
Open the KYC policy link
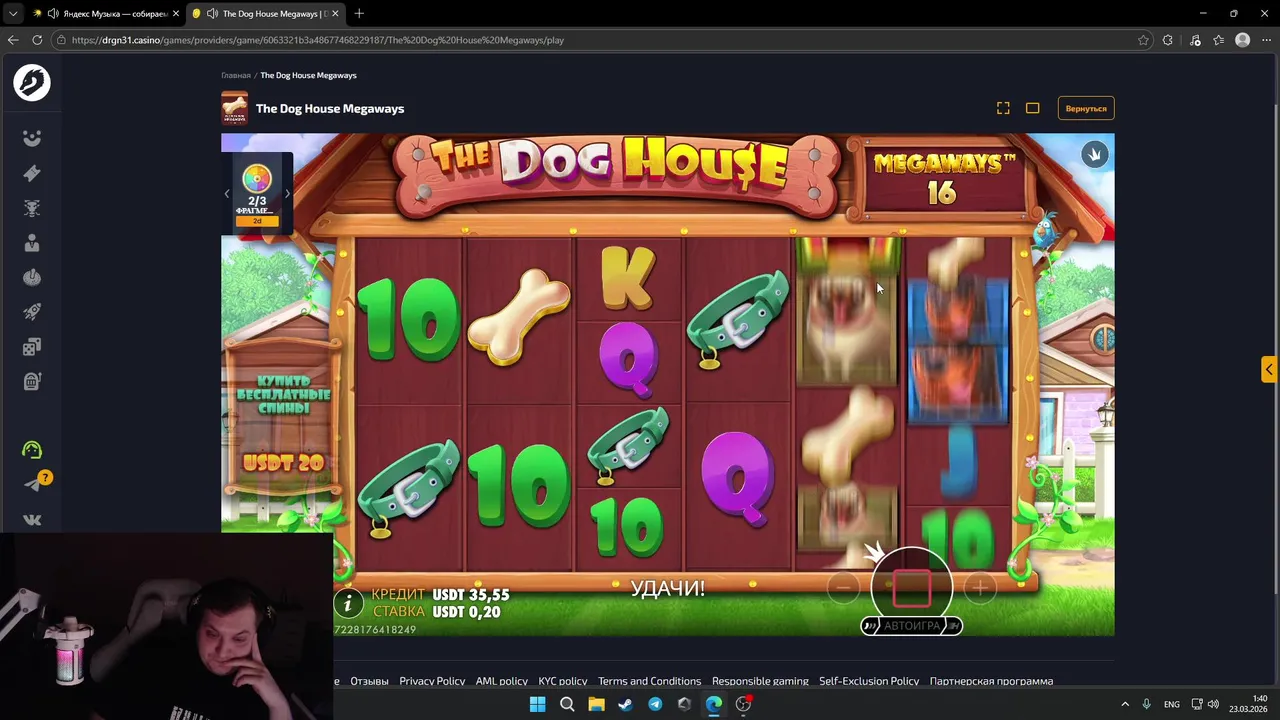pyautogui.click(x=563, y=681)
